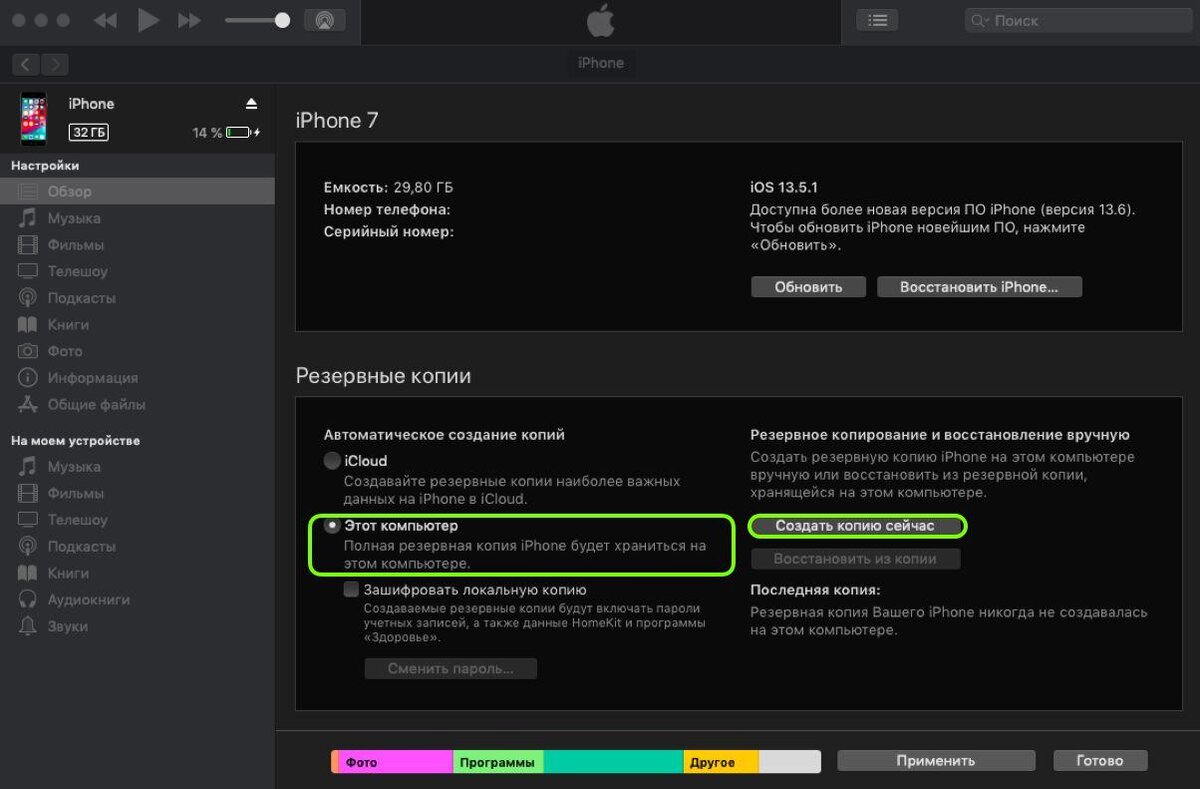
Task: Select Обзор in the Настройки sidebar
Action: click(x=137, y=191)
